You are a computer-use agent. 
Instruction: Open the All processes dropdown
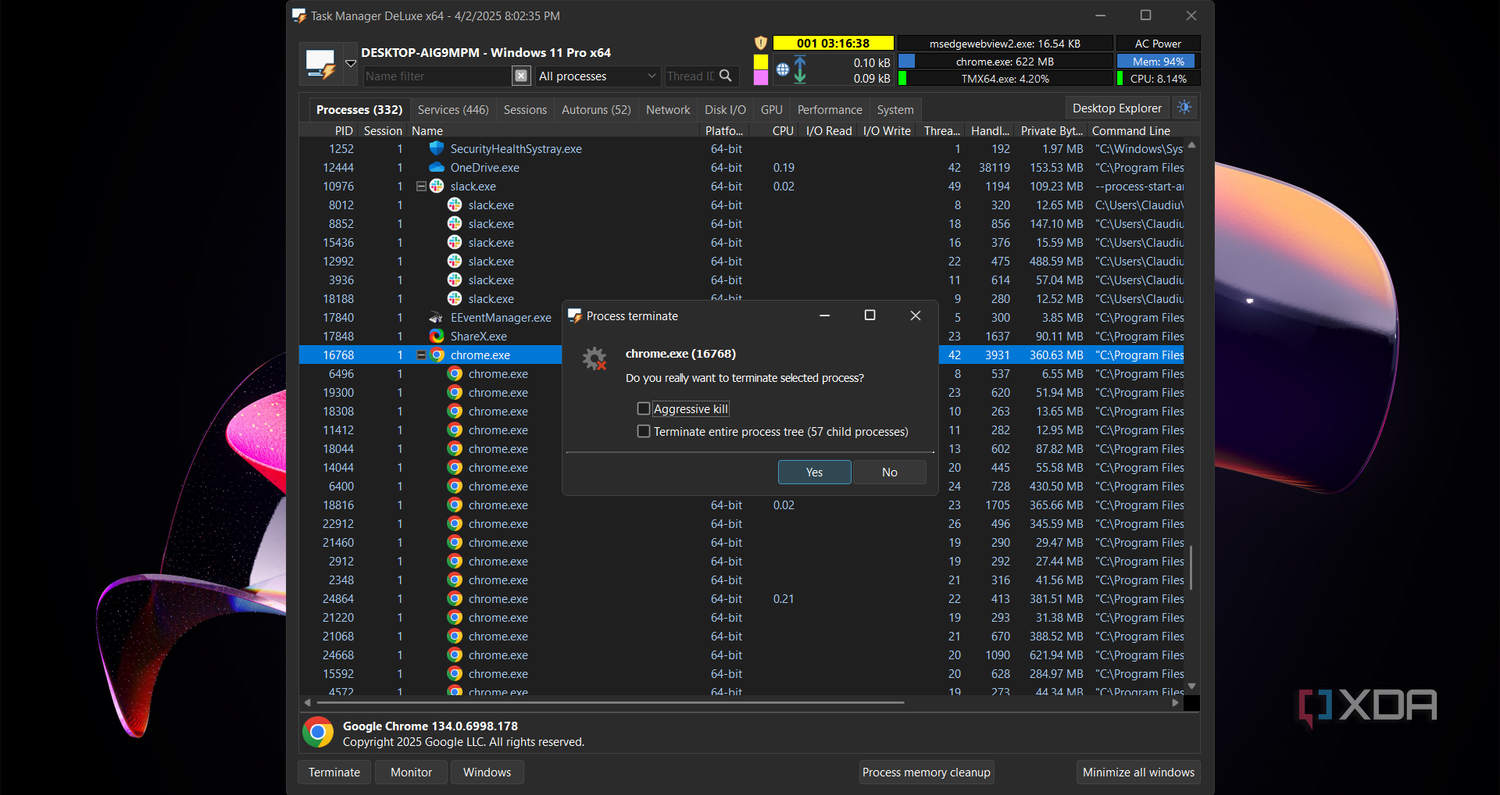pyautogui.click(x=598, y=76)
